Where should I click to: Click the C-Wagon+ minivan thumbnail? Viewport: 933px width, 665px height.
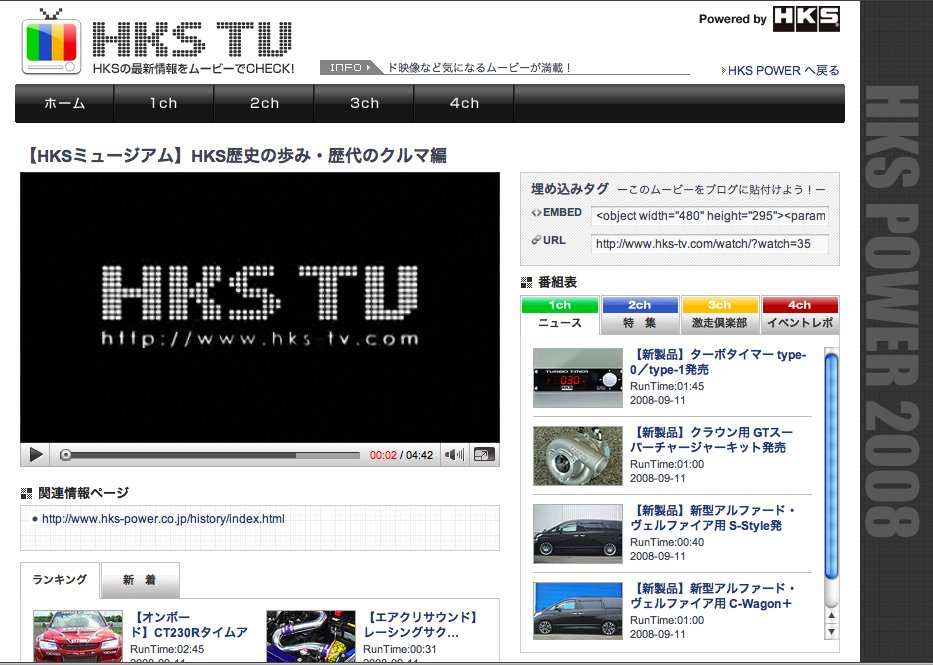coord(578,611)
